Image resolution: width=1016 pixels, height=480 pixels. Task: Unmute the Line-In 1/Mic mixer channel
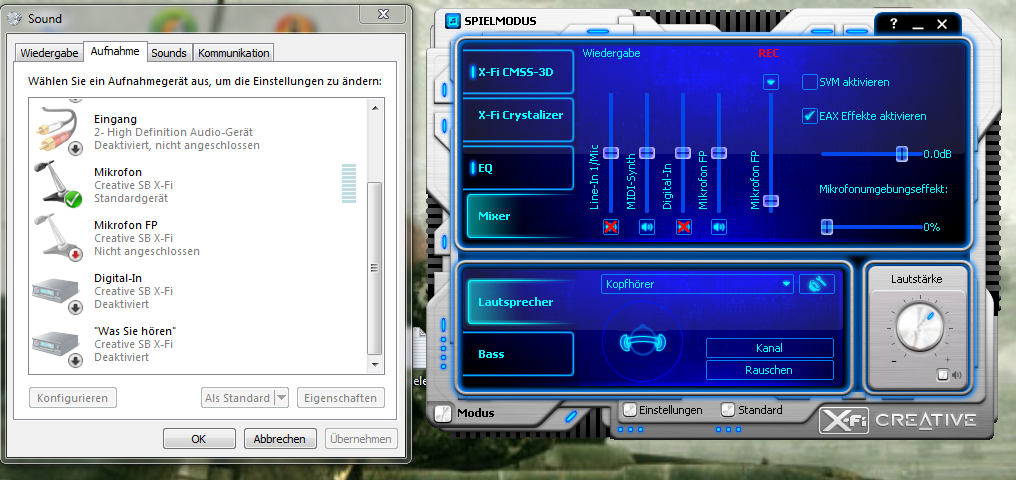(x=610, y=227)
